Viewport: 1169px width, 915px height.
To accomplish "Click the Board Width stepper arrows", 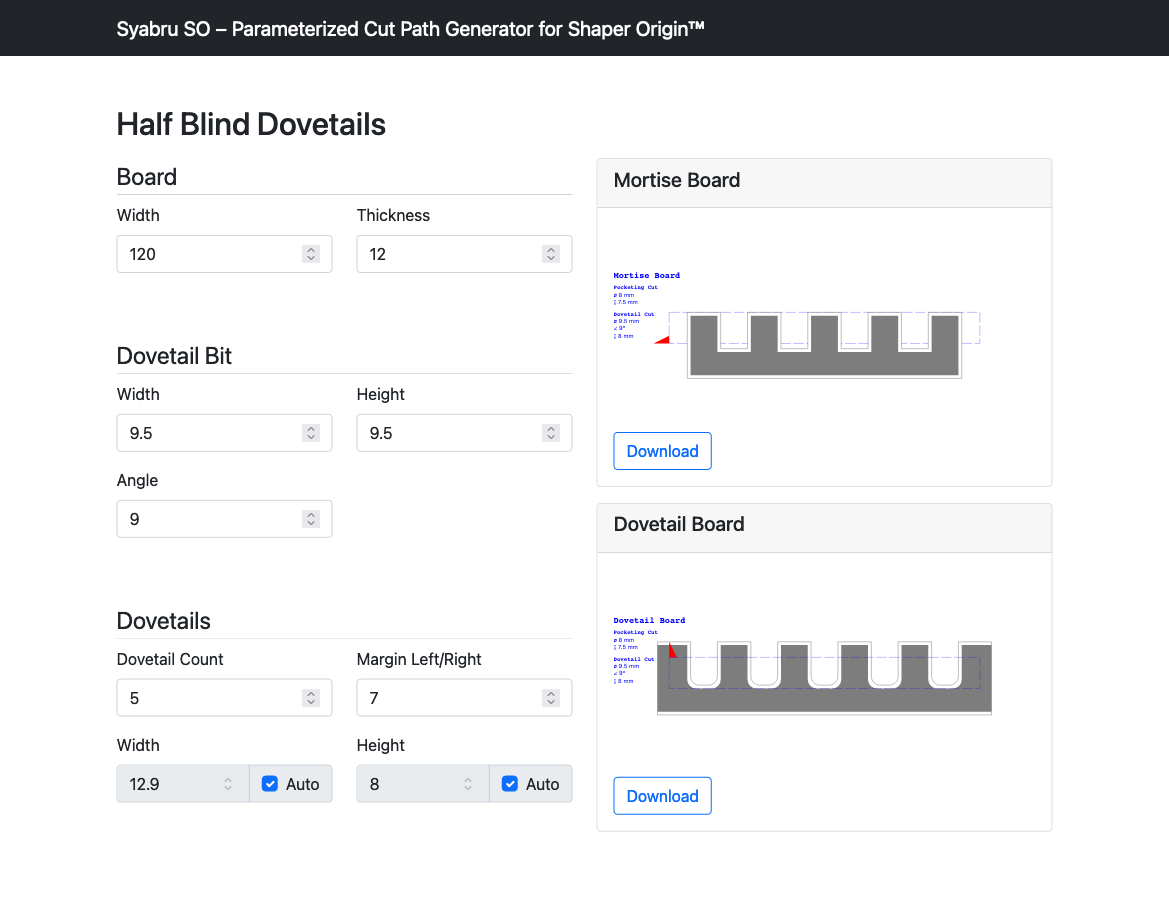I will (311, 254).
